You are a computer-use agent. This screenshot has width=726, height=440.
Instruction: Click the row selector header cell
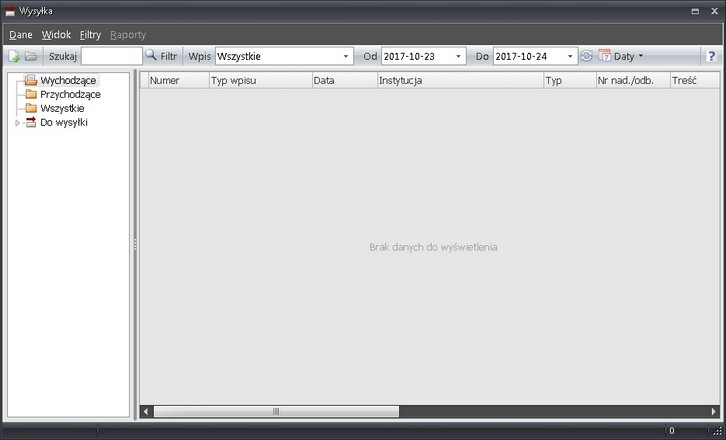pyautogui.click(x=144, y=81)
